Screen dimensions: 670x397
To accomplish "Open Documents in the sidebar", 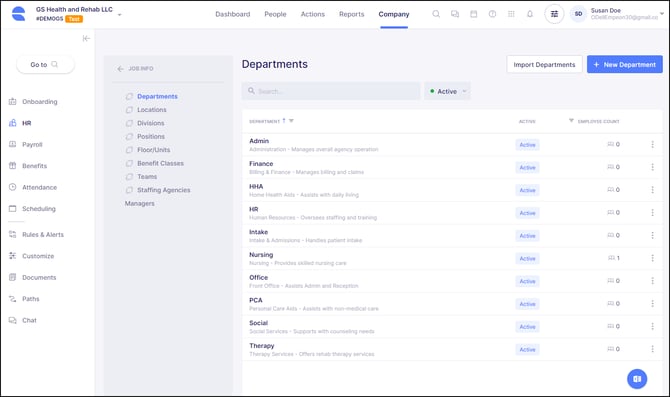I will 33,277.
